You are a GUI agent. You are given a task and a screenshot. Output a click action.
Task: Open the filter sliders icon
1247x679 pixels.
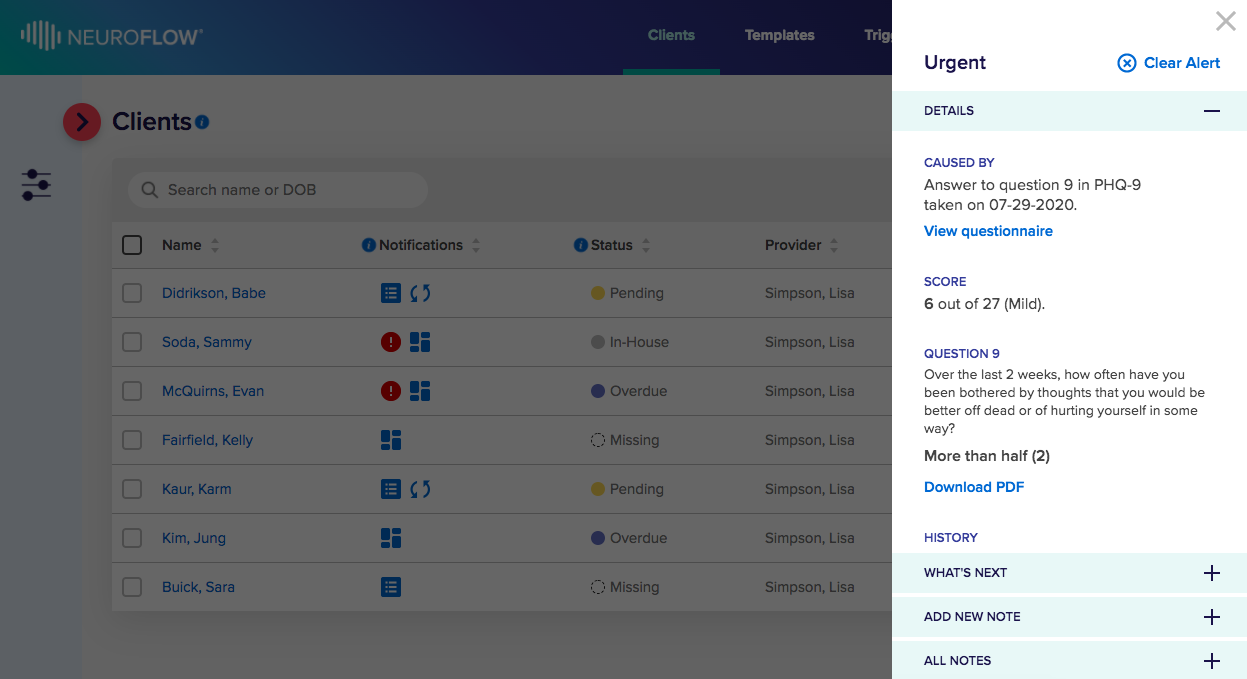[x=36, y=184]
